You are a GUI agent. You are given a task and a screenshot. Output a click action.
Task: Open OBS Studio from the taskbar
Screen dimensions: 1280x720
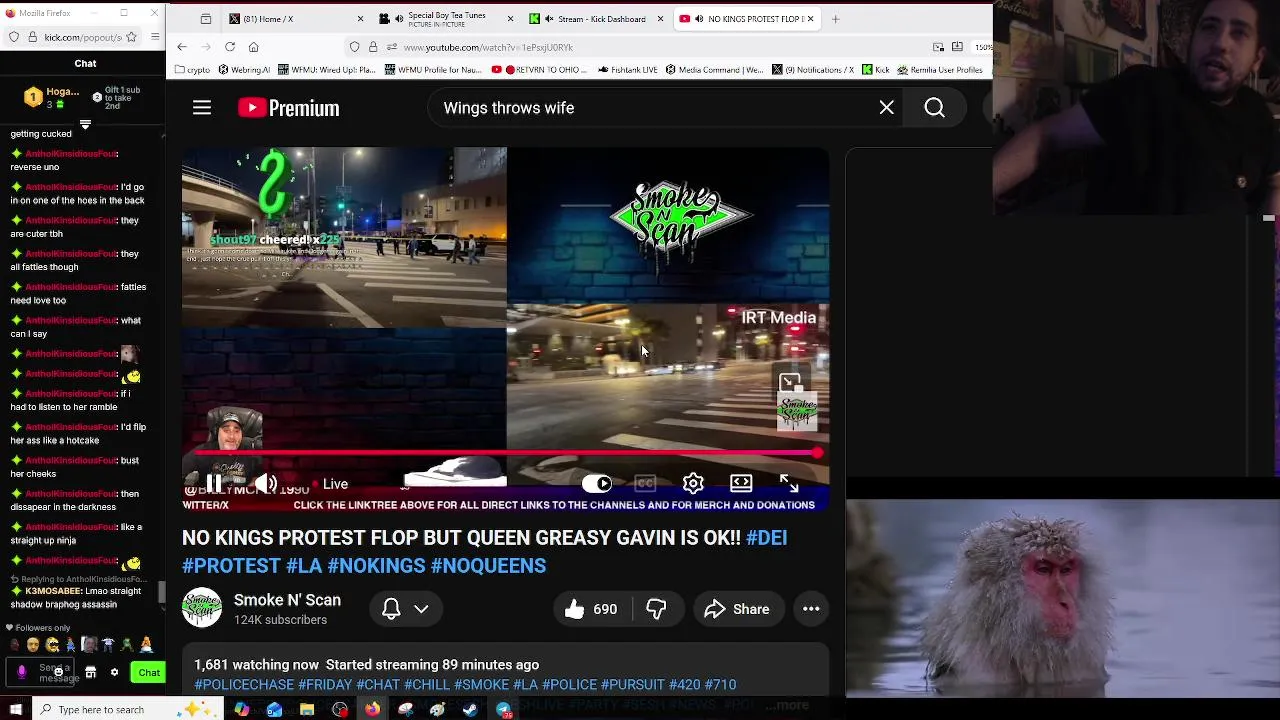[x=340, y=710]
